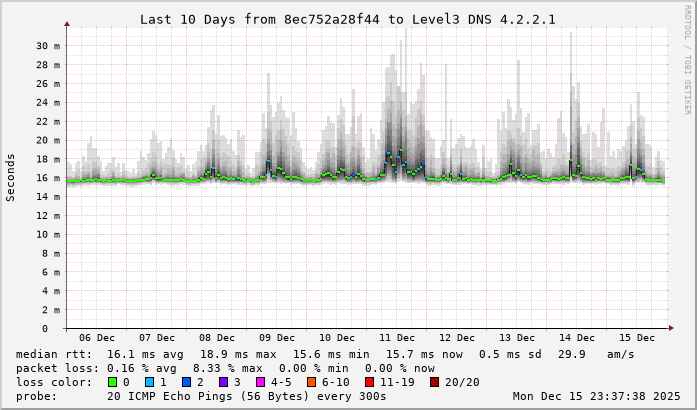Screen dimensions: 697x410
Task: Click the 06 Dec date label
Action: [97, 338]
